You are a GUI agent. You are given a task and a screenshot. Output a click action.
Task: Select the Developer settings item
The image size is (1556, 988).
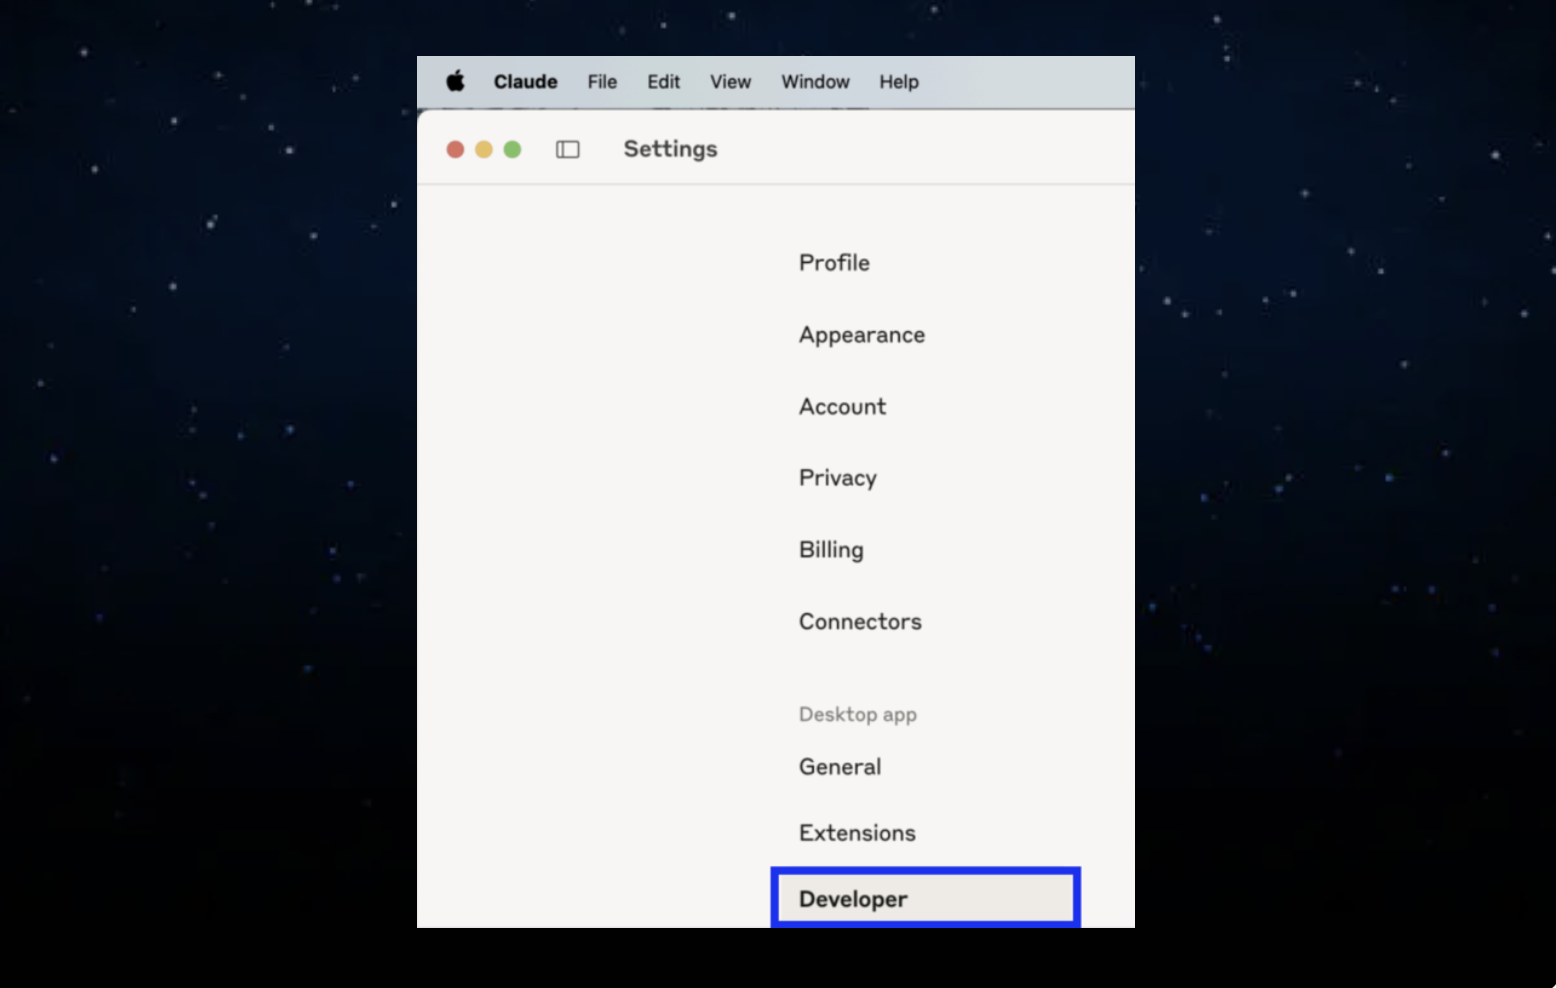925,898
